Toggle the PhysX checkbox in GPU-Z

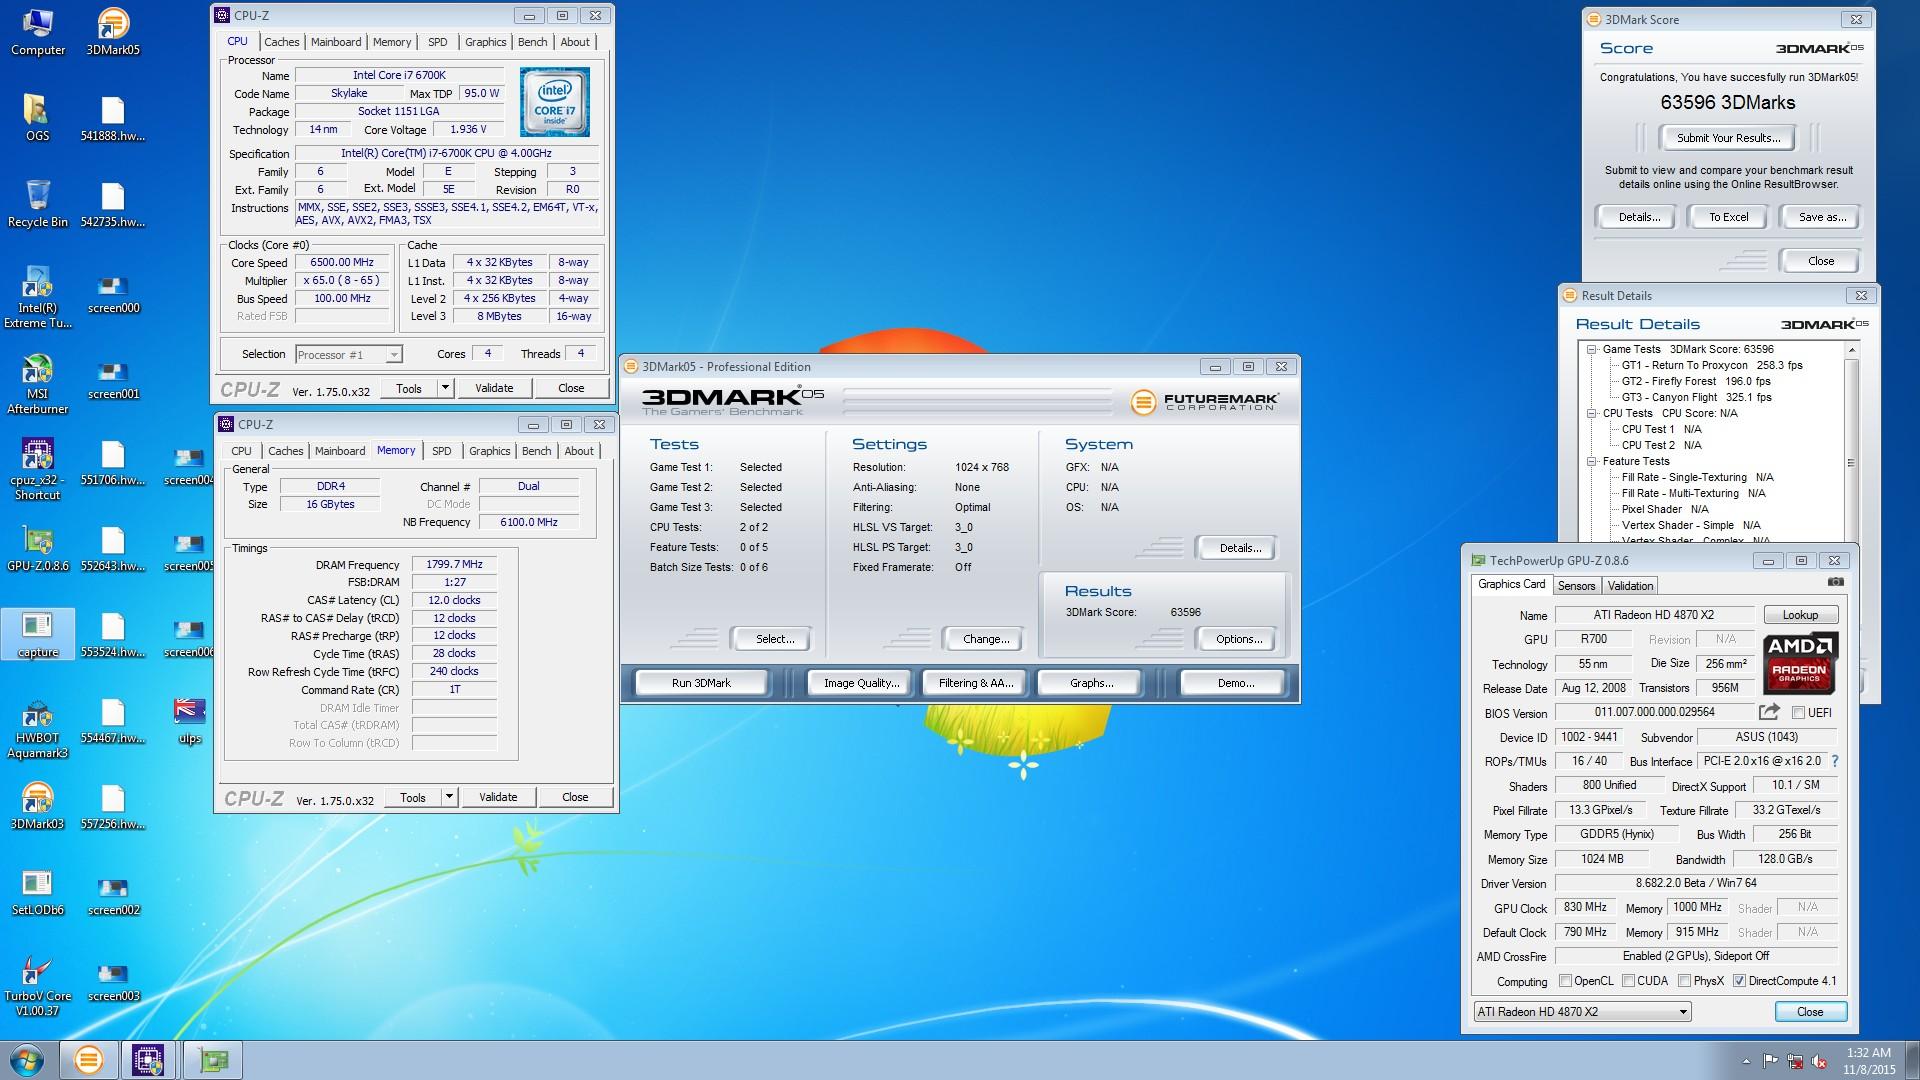click(1684, 981)
